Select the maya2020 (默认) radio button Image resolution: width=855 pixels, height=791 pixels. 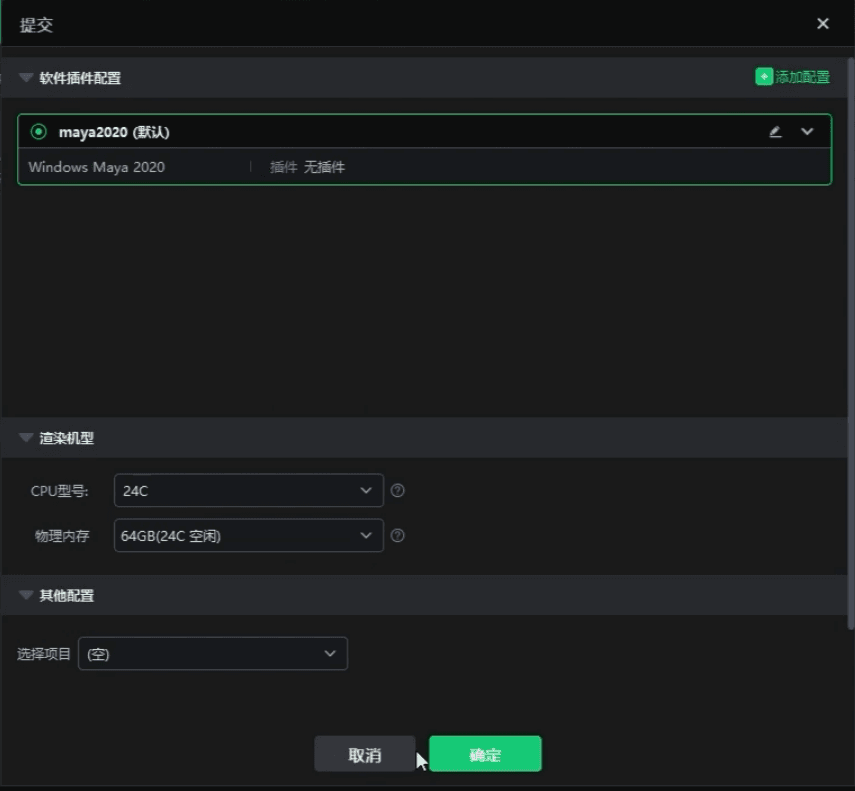click(x=39, y=132)
